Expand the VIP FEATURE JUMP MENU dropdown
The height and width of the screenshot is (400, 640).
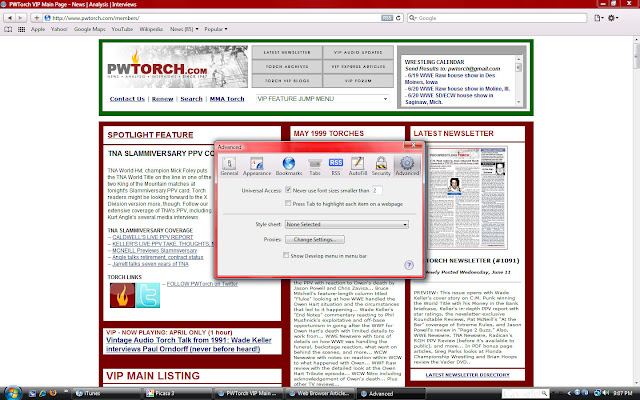click(x=322, y=99)
